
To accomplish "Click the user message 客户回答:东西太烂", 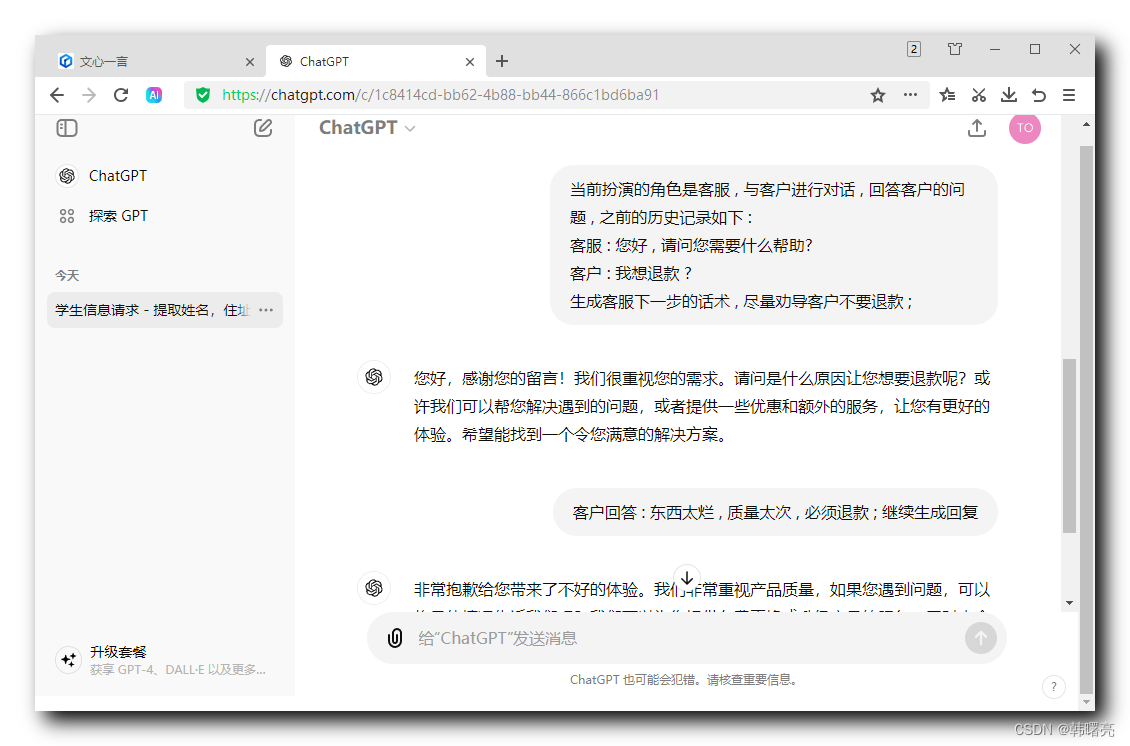I will click(x=775, y=512).
